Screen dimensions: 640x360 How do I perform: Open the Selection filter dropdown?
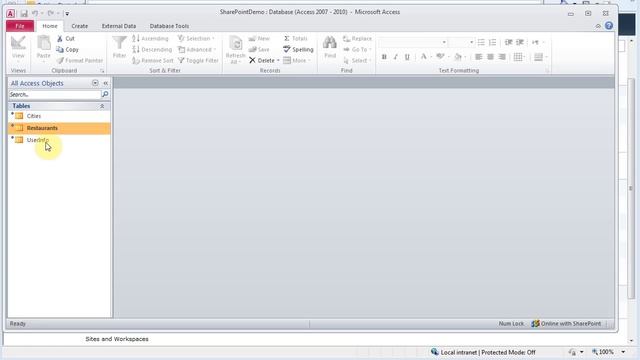(x=196, y=38)
